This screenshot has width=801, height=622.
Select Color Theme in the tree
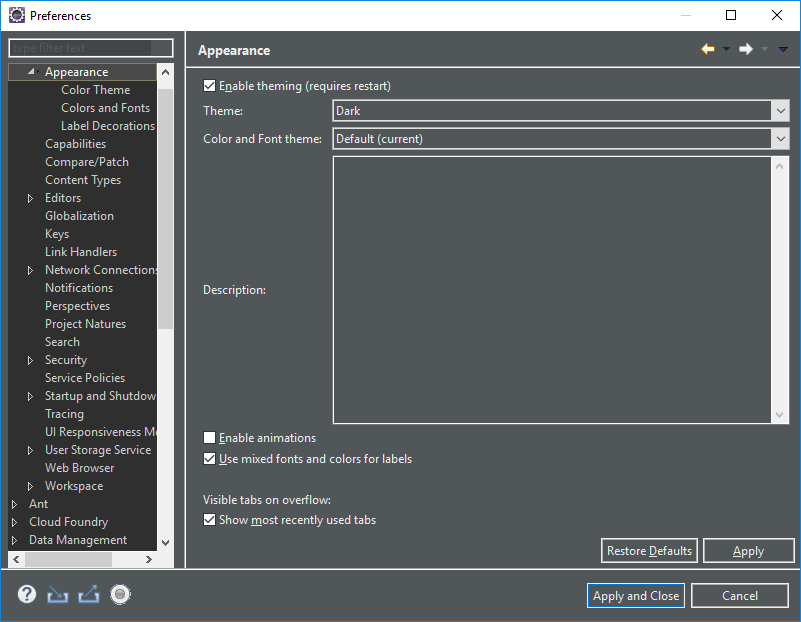coord(96,90)
